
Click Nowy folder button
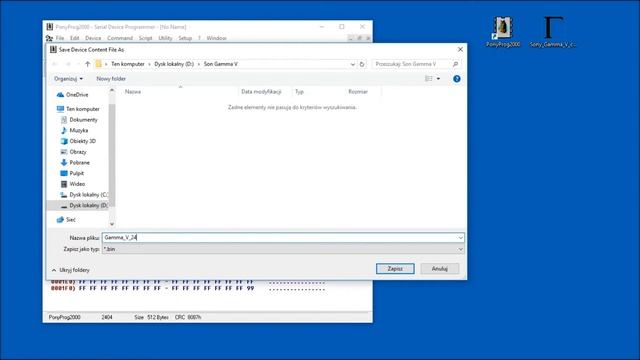[x=111, y=79]
